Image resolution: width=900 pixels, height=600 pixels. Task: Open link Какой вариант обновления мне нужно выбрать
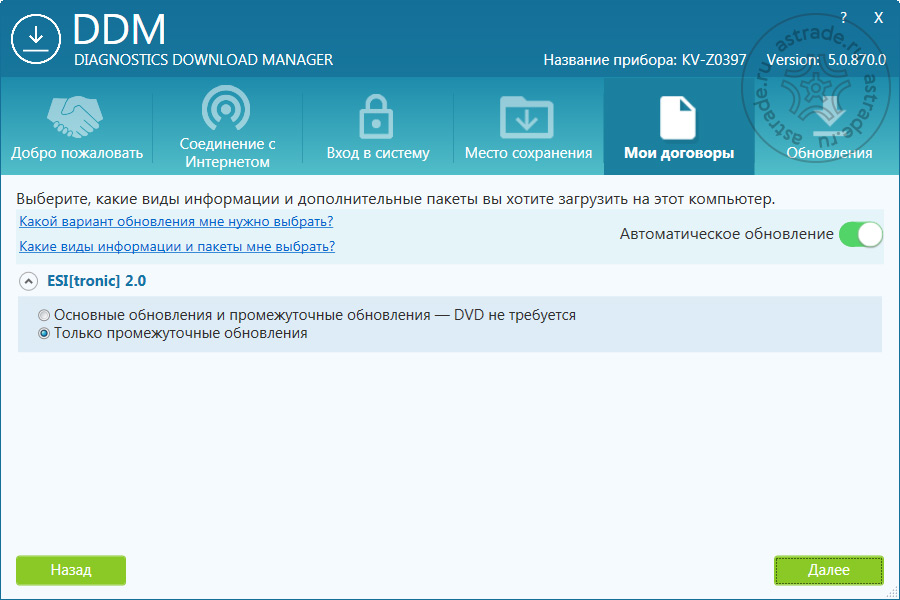176,222
